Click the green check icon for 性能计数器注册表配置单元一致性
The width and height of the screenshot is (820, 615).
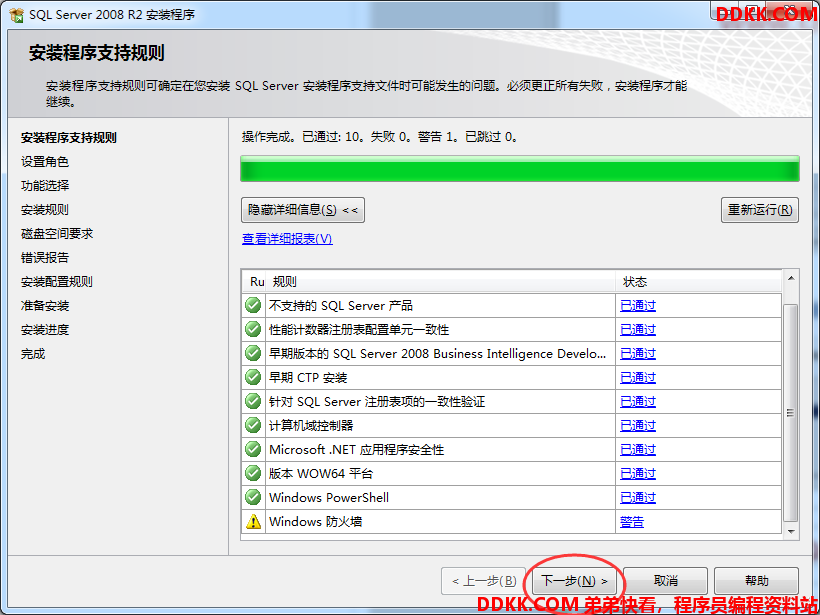click(x=253, y=329)
